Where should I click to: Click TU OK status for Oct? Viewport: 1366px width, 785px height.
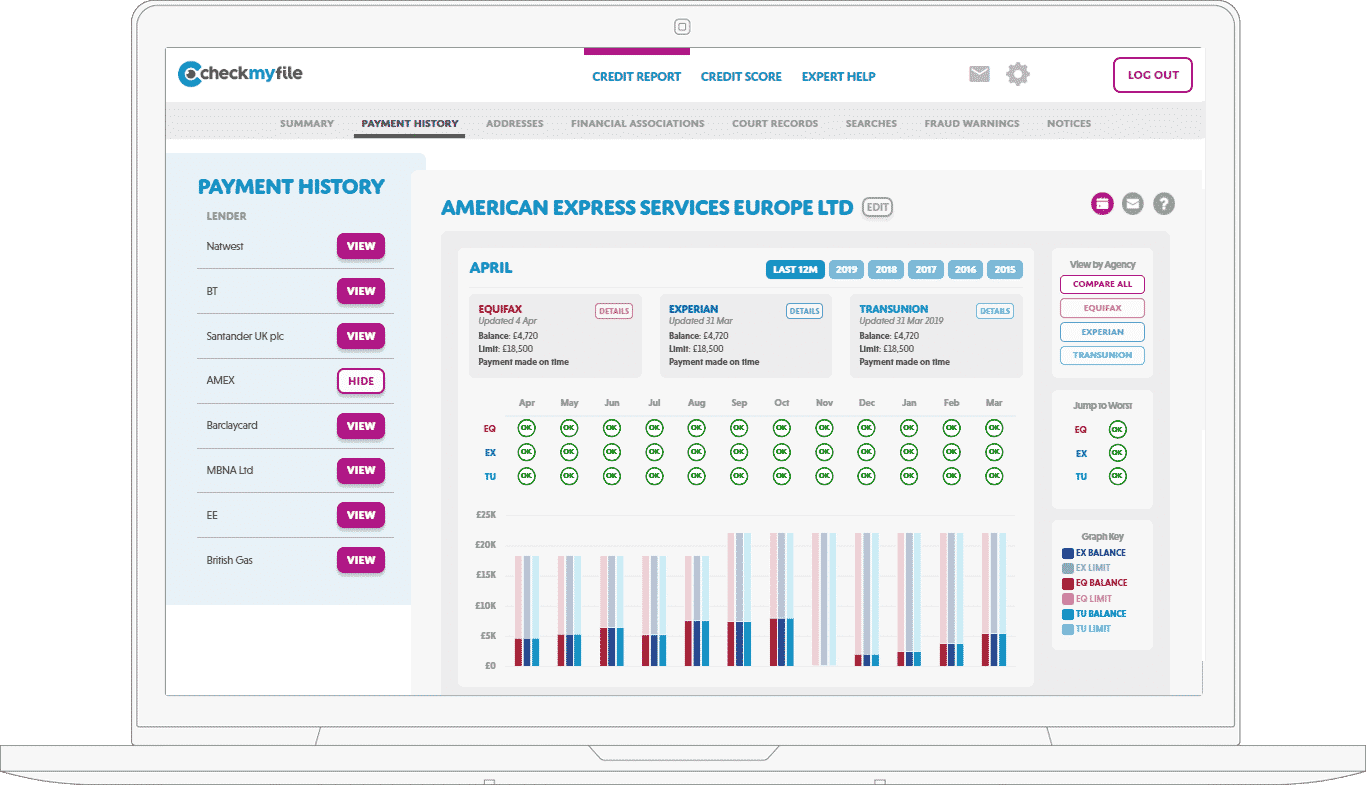pos(781,476)
